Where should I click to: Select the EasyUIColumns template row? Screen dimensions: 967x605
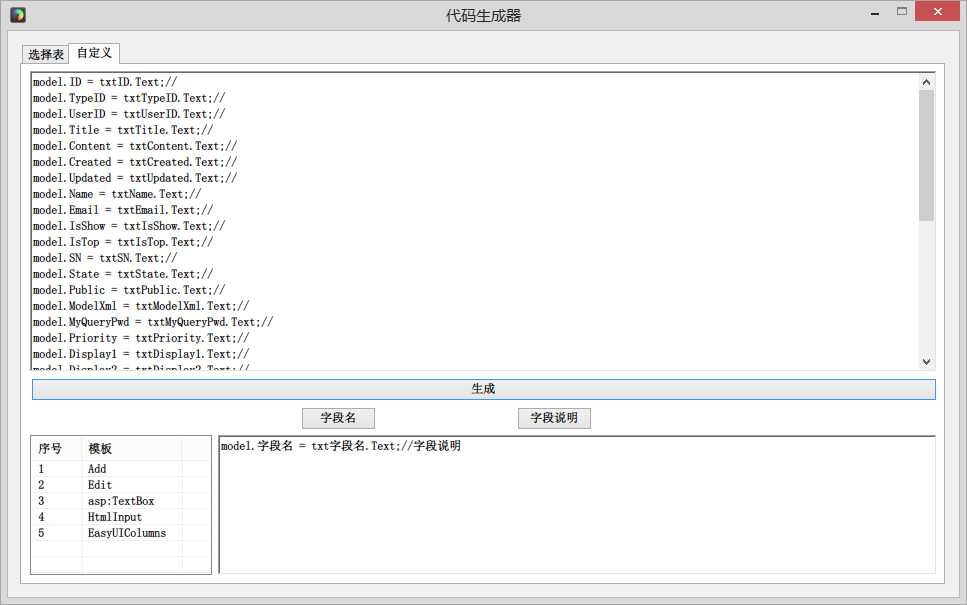[x=121, y=533]
